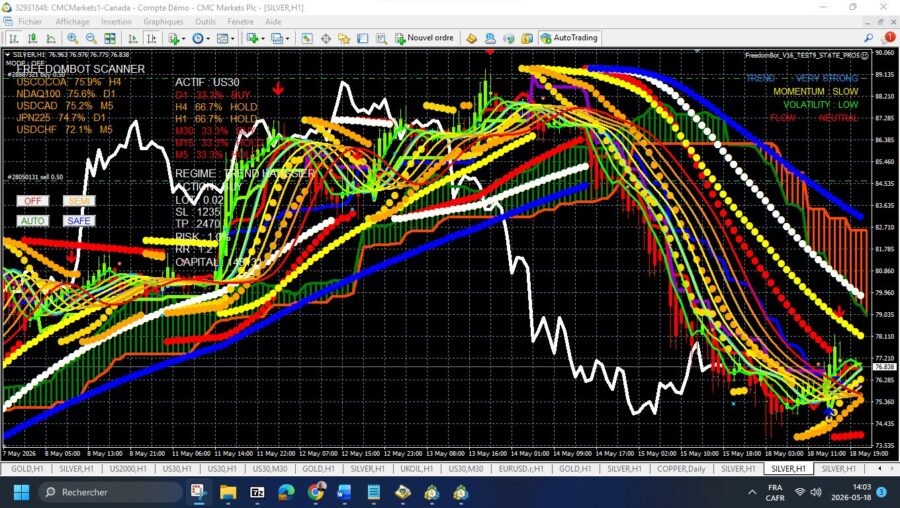Open the Windows Start menu
Image resolution: width=900 pixels, height=508 pixels.
pyautogui.click(x=21, y=492)
